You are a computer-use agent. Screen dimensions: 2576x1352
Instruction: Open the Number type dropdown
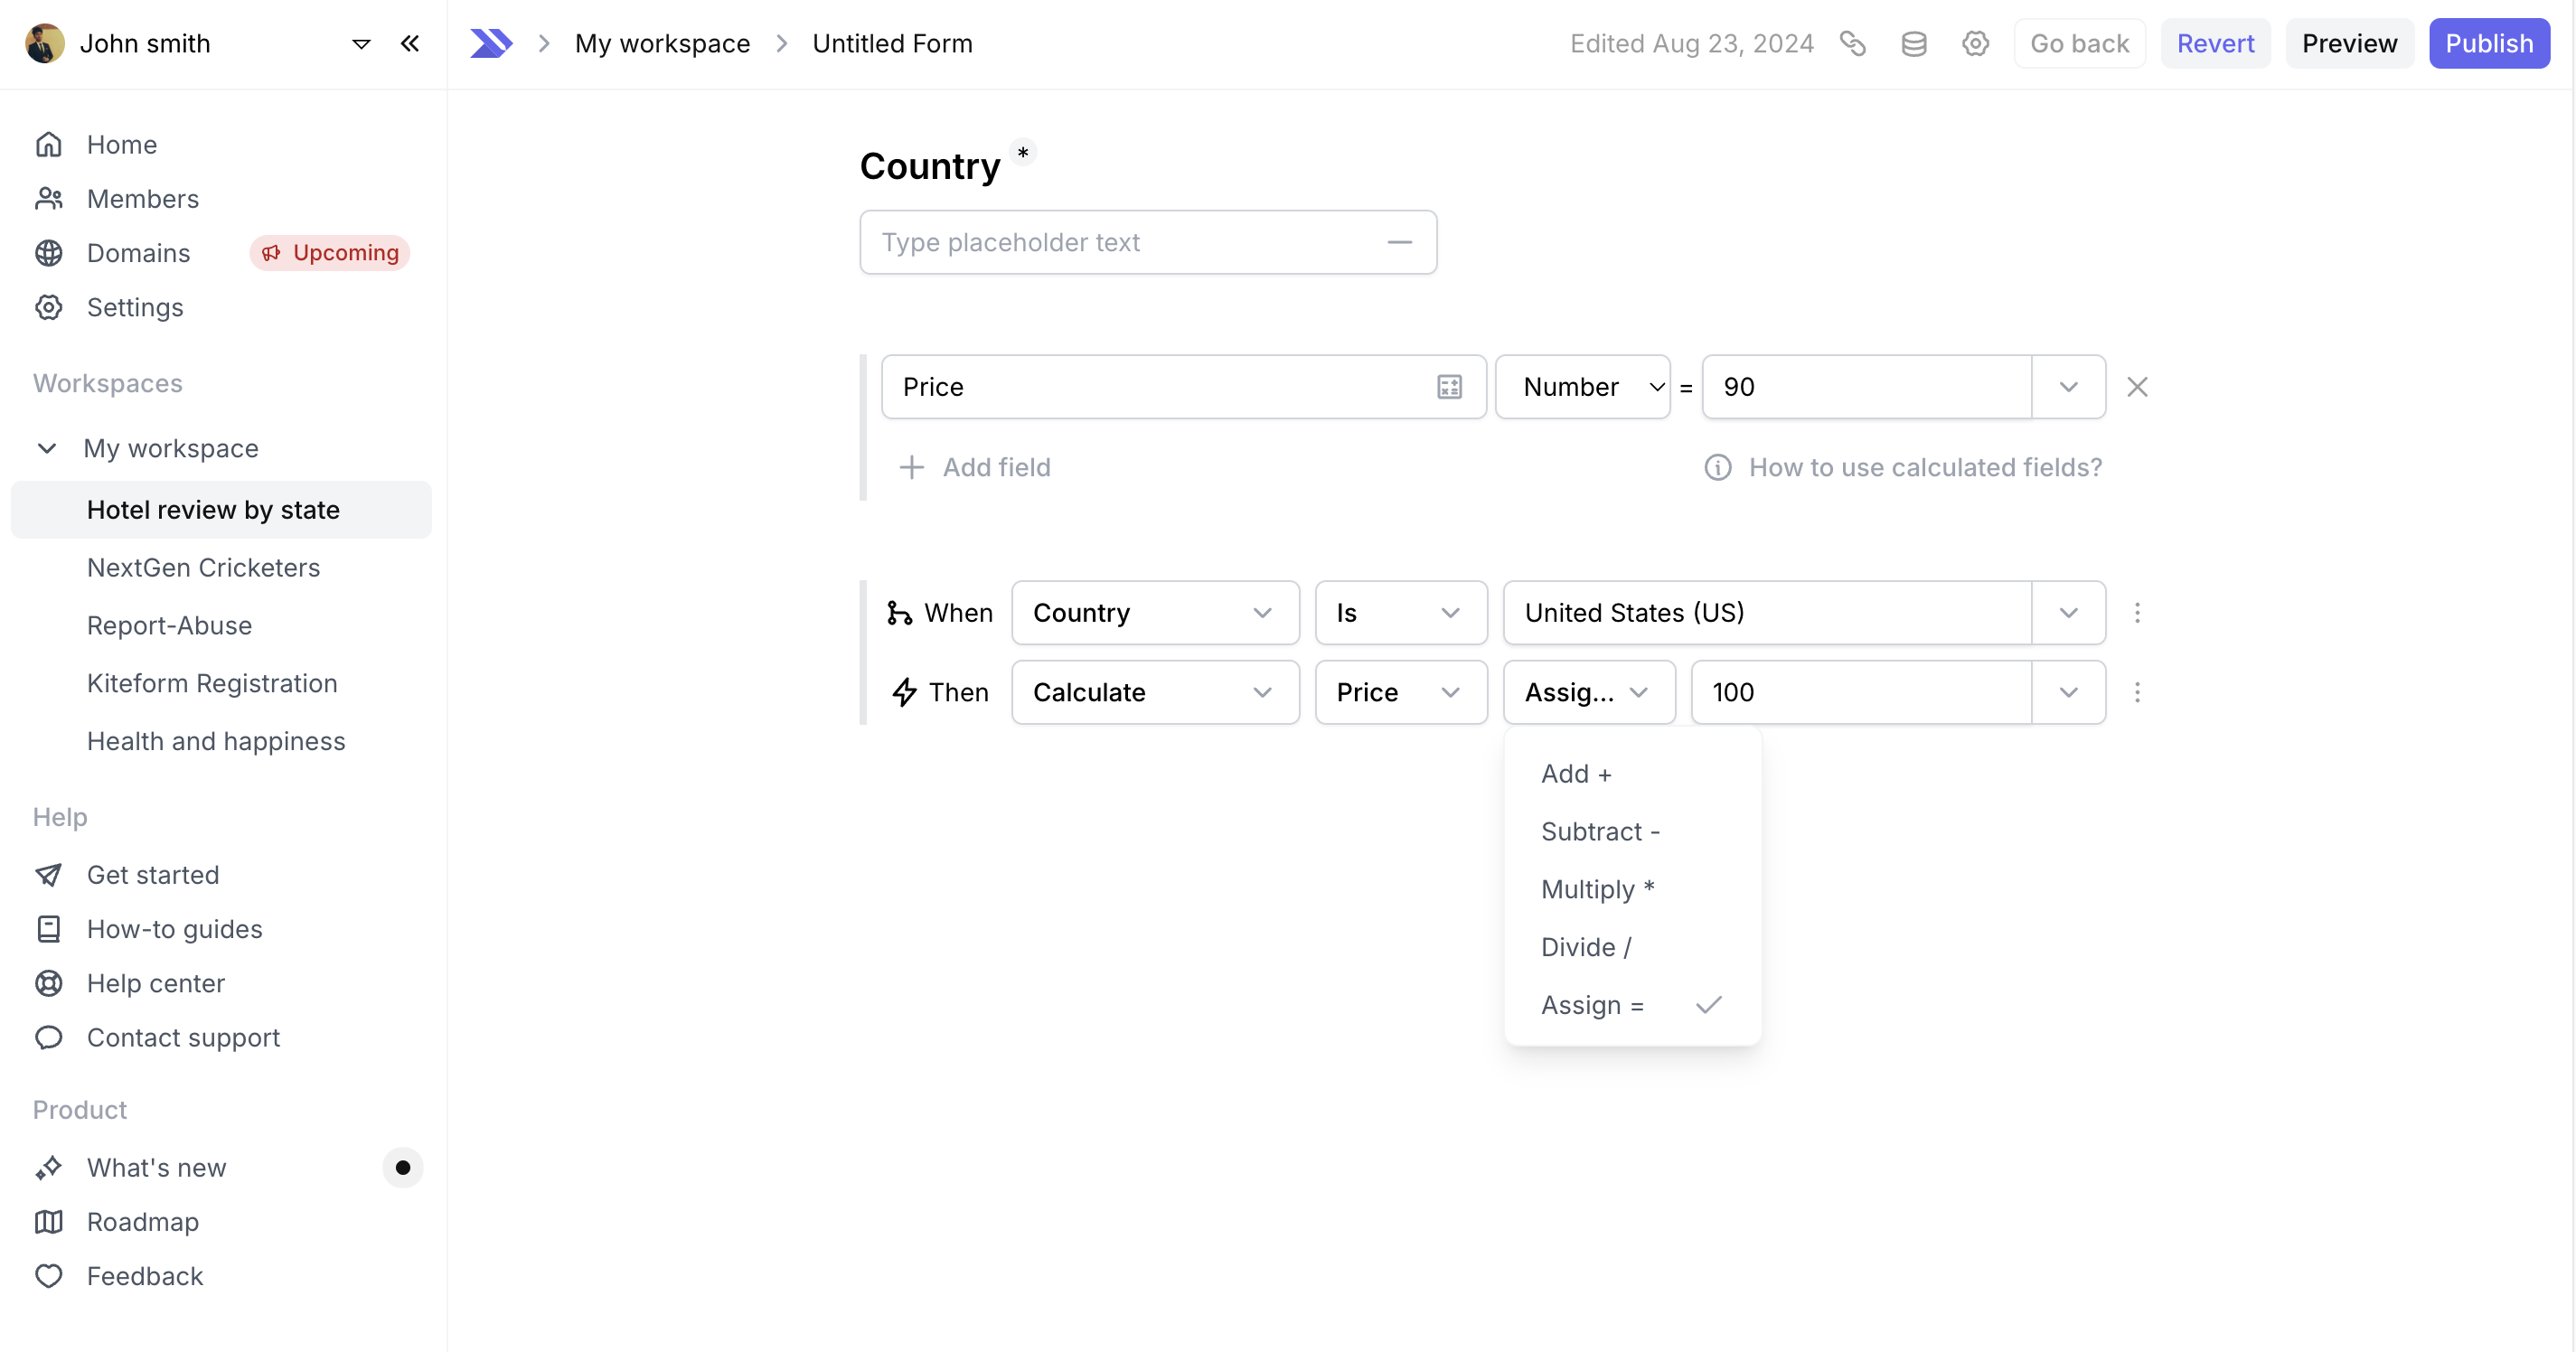pos(1582,387)
